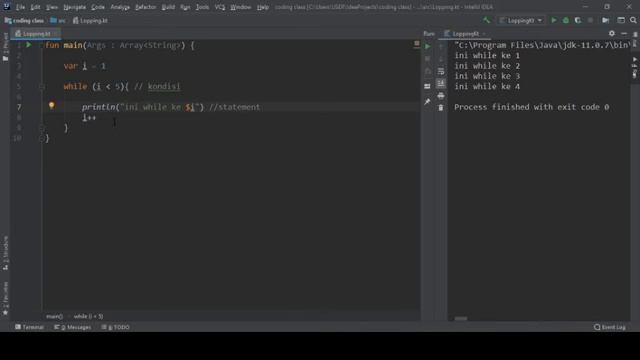Pin the Run tab
The height and width of the screenshot is (360, 640).
pos(427,102)
